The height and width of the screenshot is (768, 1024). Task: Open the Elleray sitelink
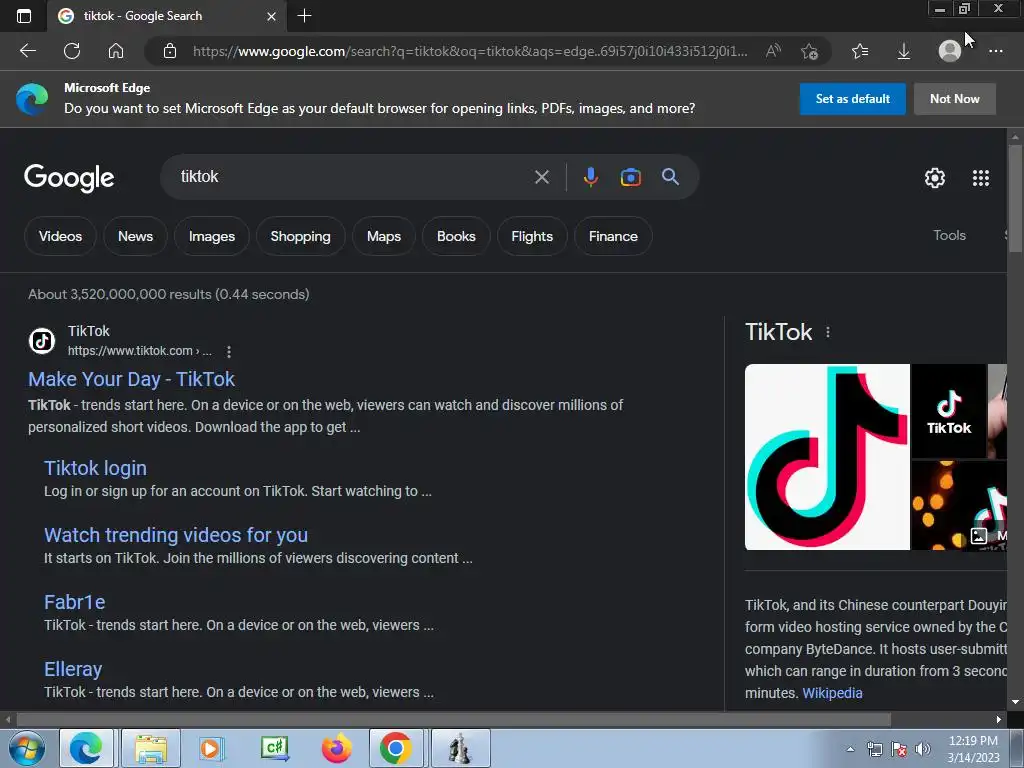[x=73, y=669]
